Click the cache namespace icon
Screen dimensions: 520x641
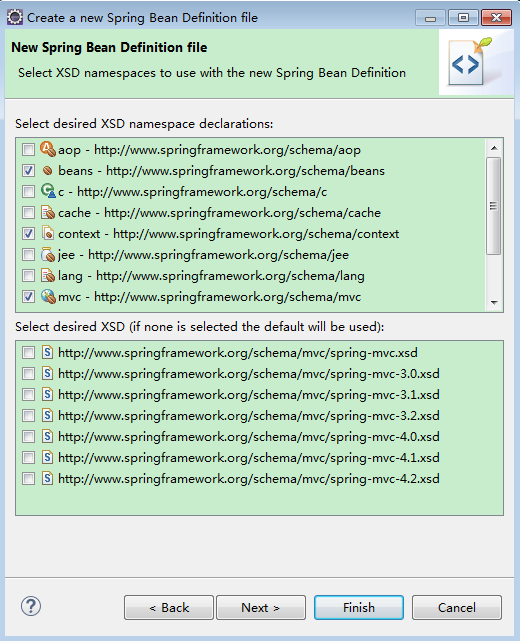pos(48,213)
